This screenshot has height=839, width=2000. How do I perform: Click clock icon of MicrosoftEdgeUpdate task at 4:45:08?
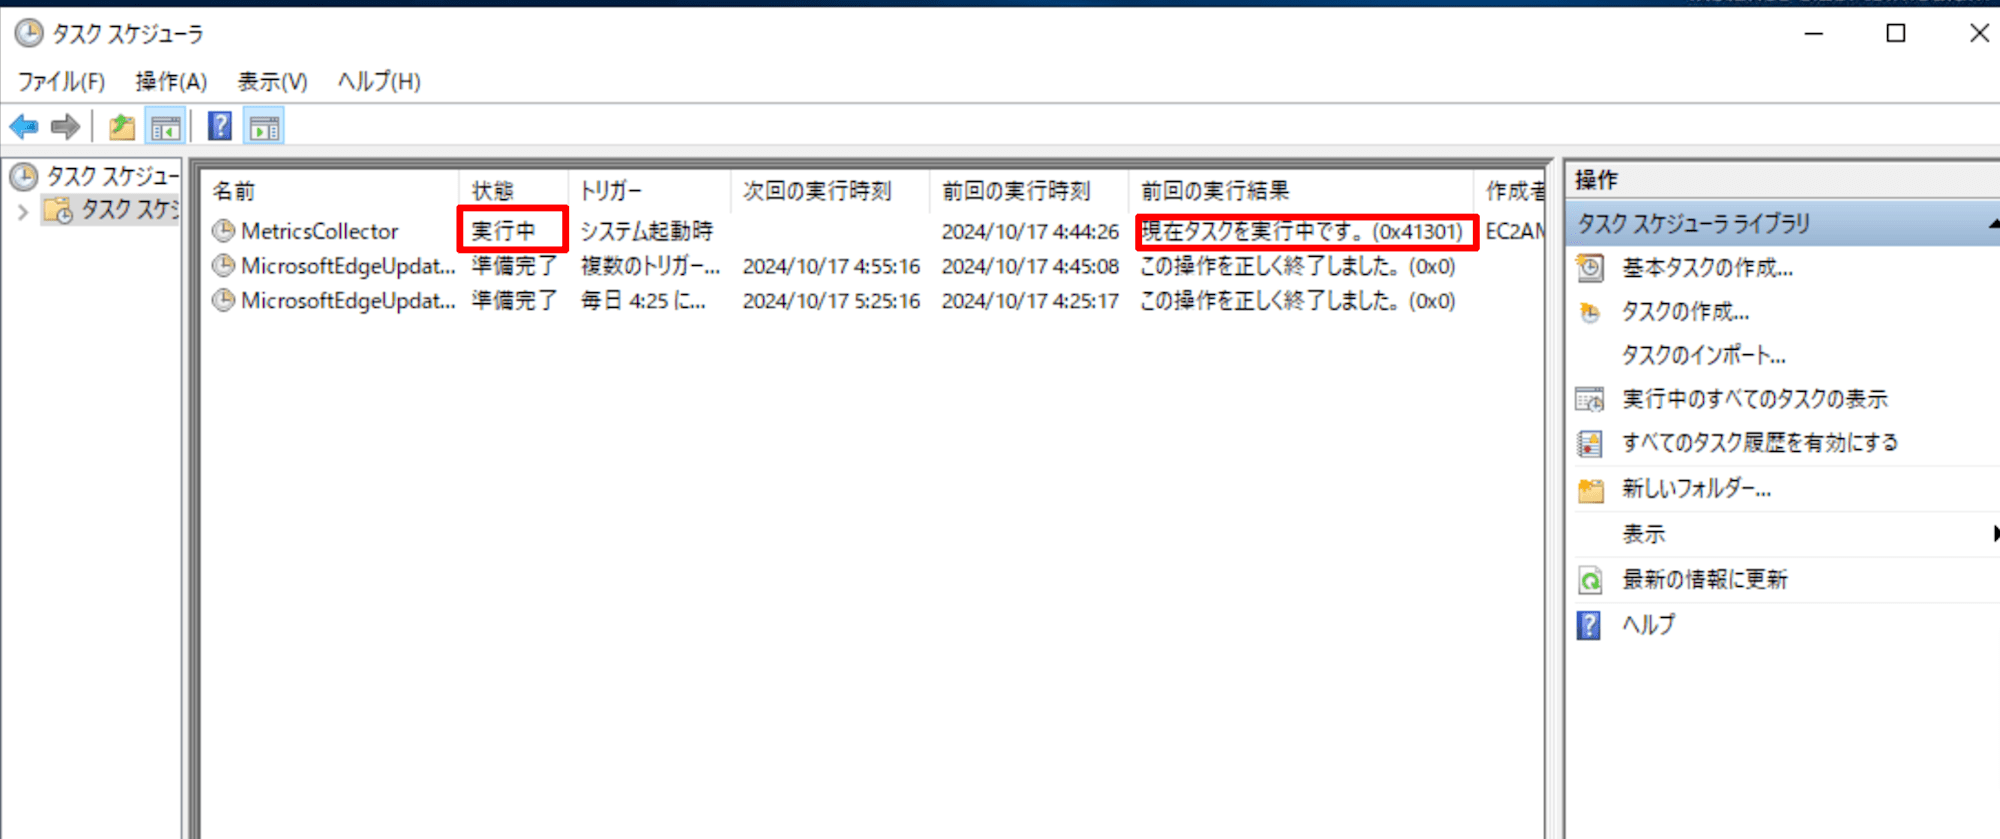(223, 266)
